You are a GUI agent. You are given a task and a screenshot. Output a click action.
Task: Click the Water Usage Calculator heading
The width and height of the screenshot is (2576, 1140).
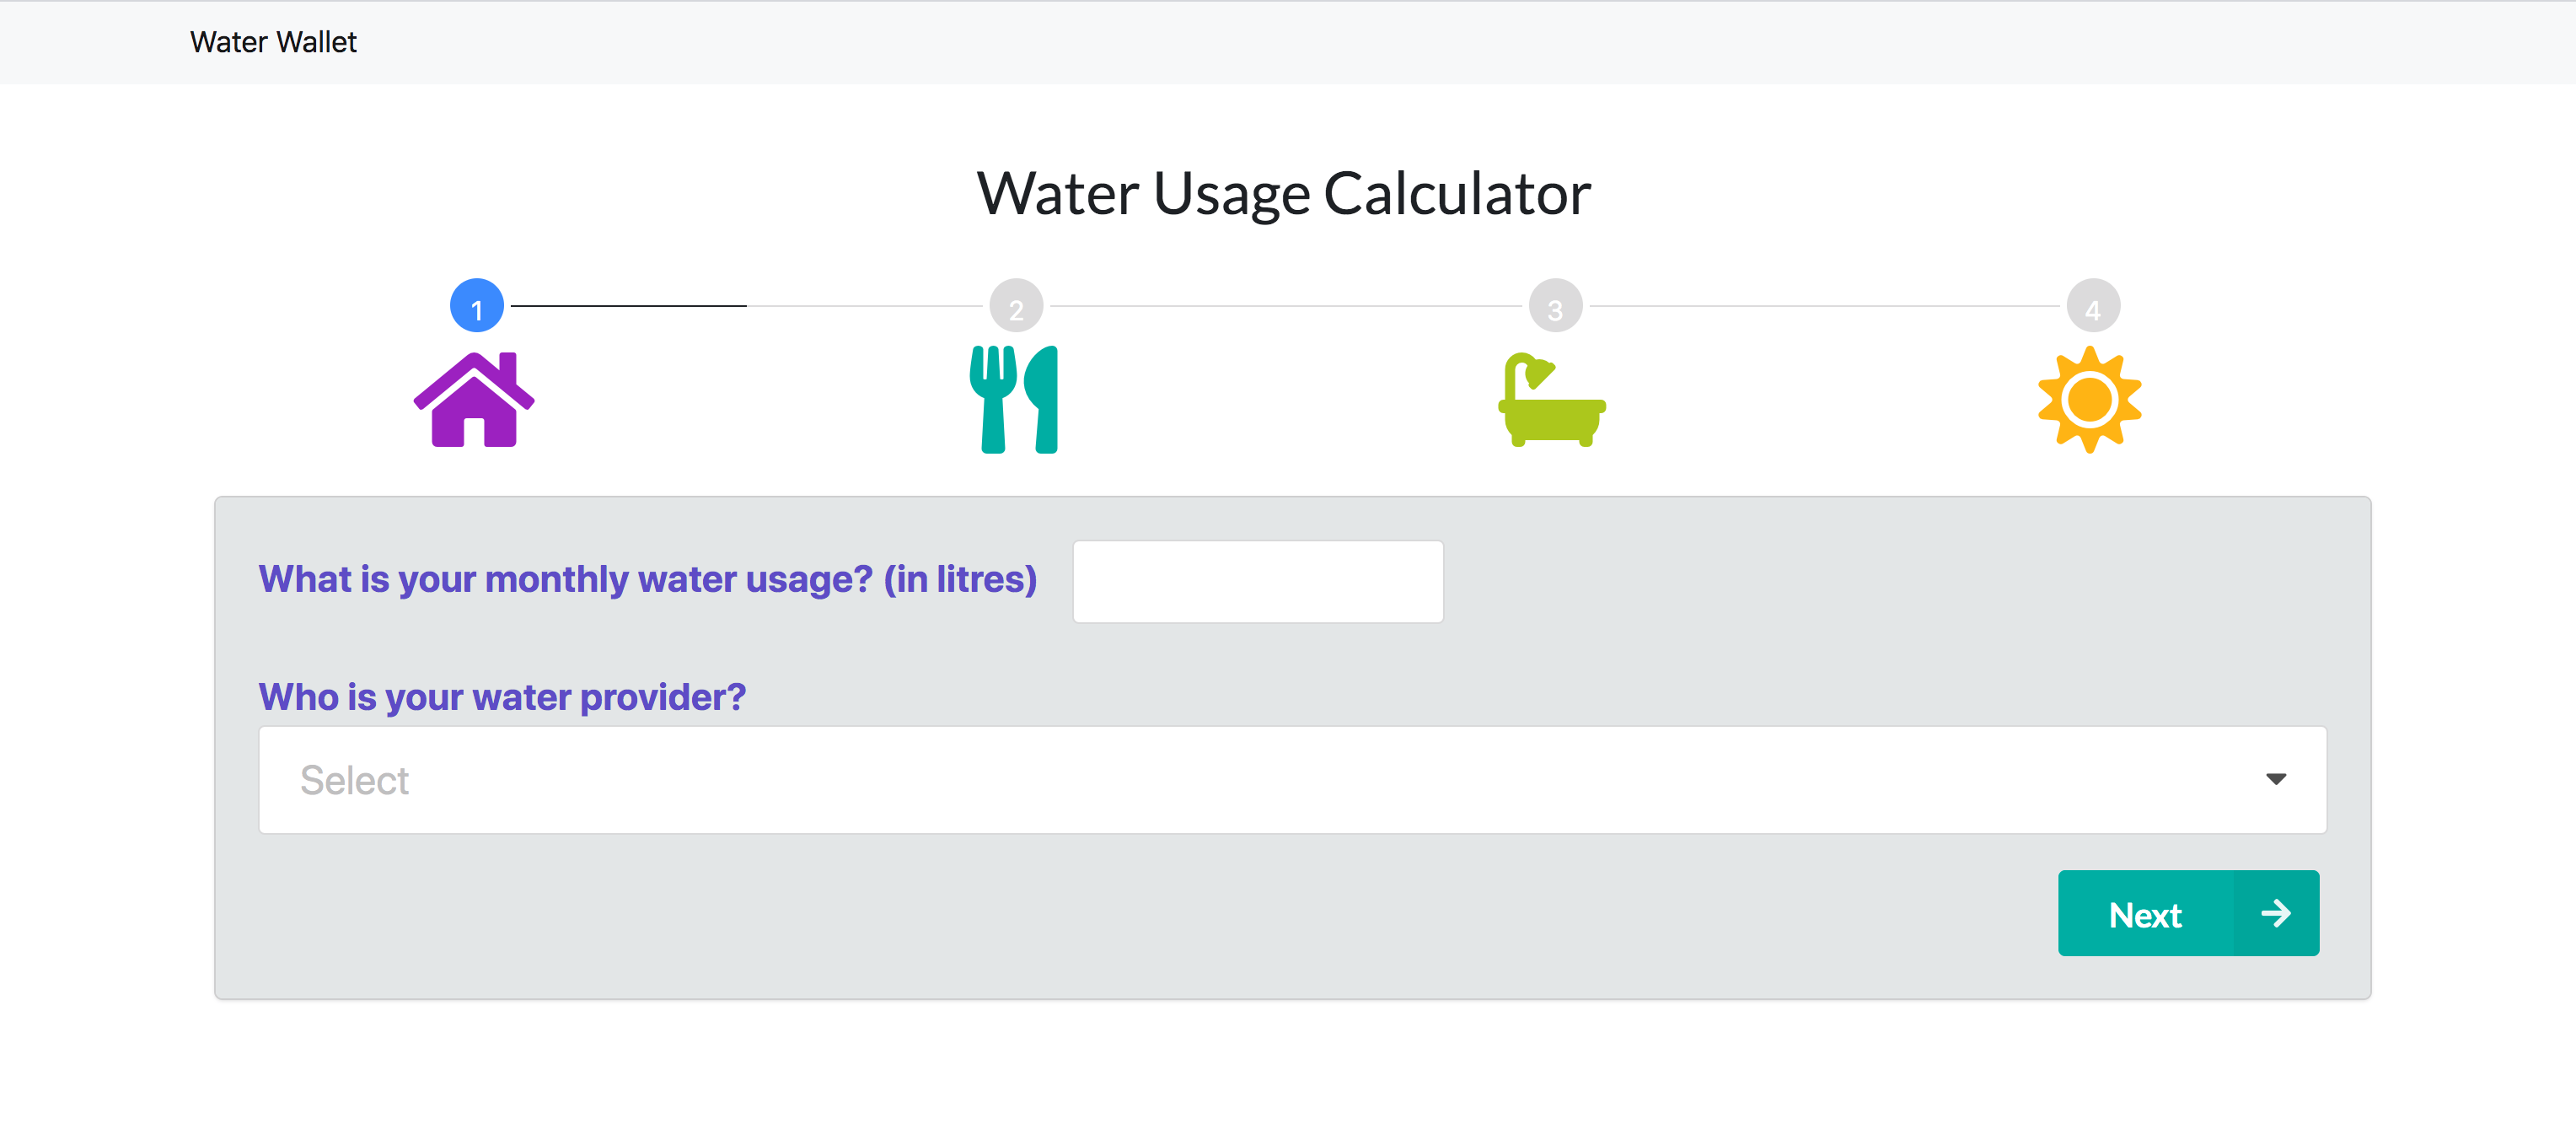point(1283,193)
